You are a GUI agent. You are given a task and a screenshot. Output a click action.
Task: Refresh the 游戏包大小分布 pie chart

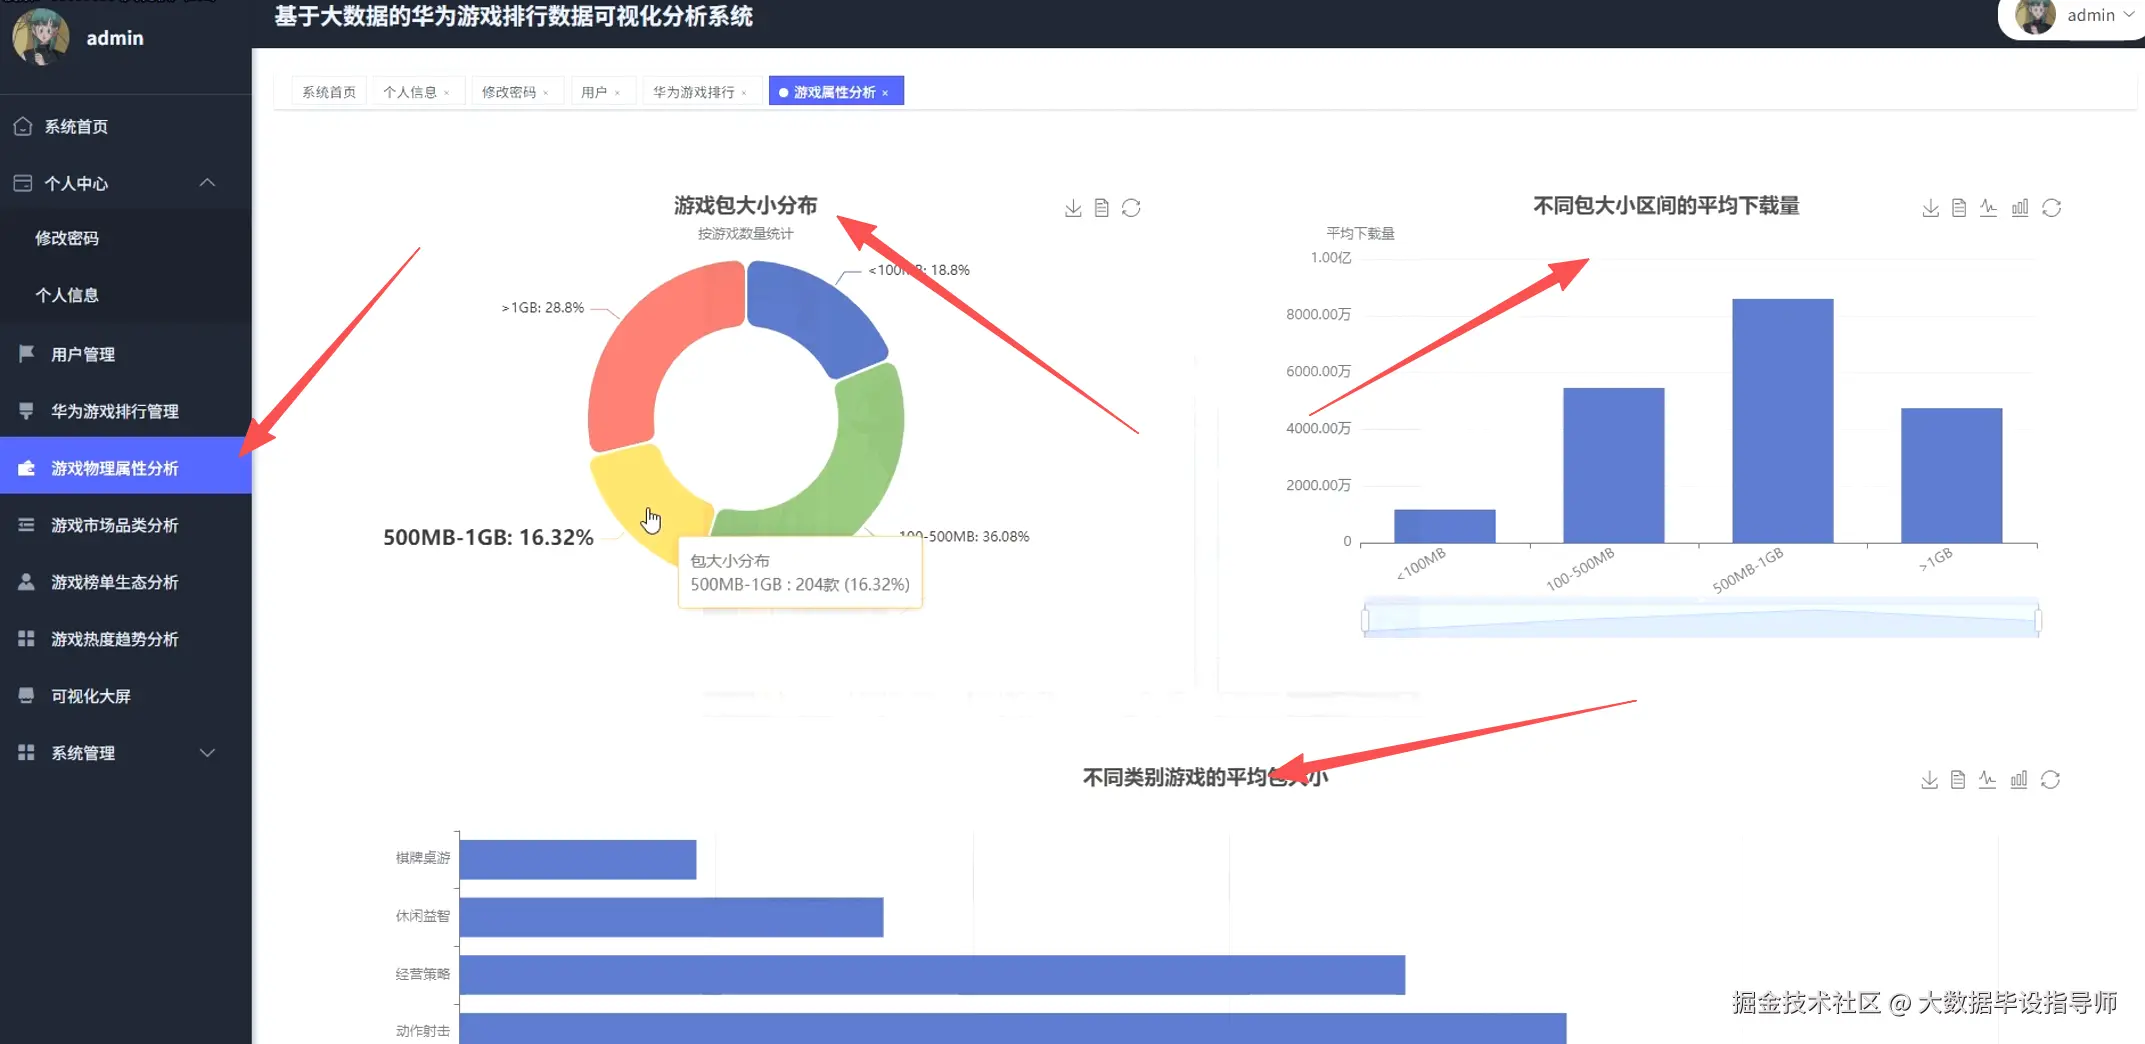click(1131, 208)
